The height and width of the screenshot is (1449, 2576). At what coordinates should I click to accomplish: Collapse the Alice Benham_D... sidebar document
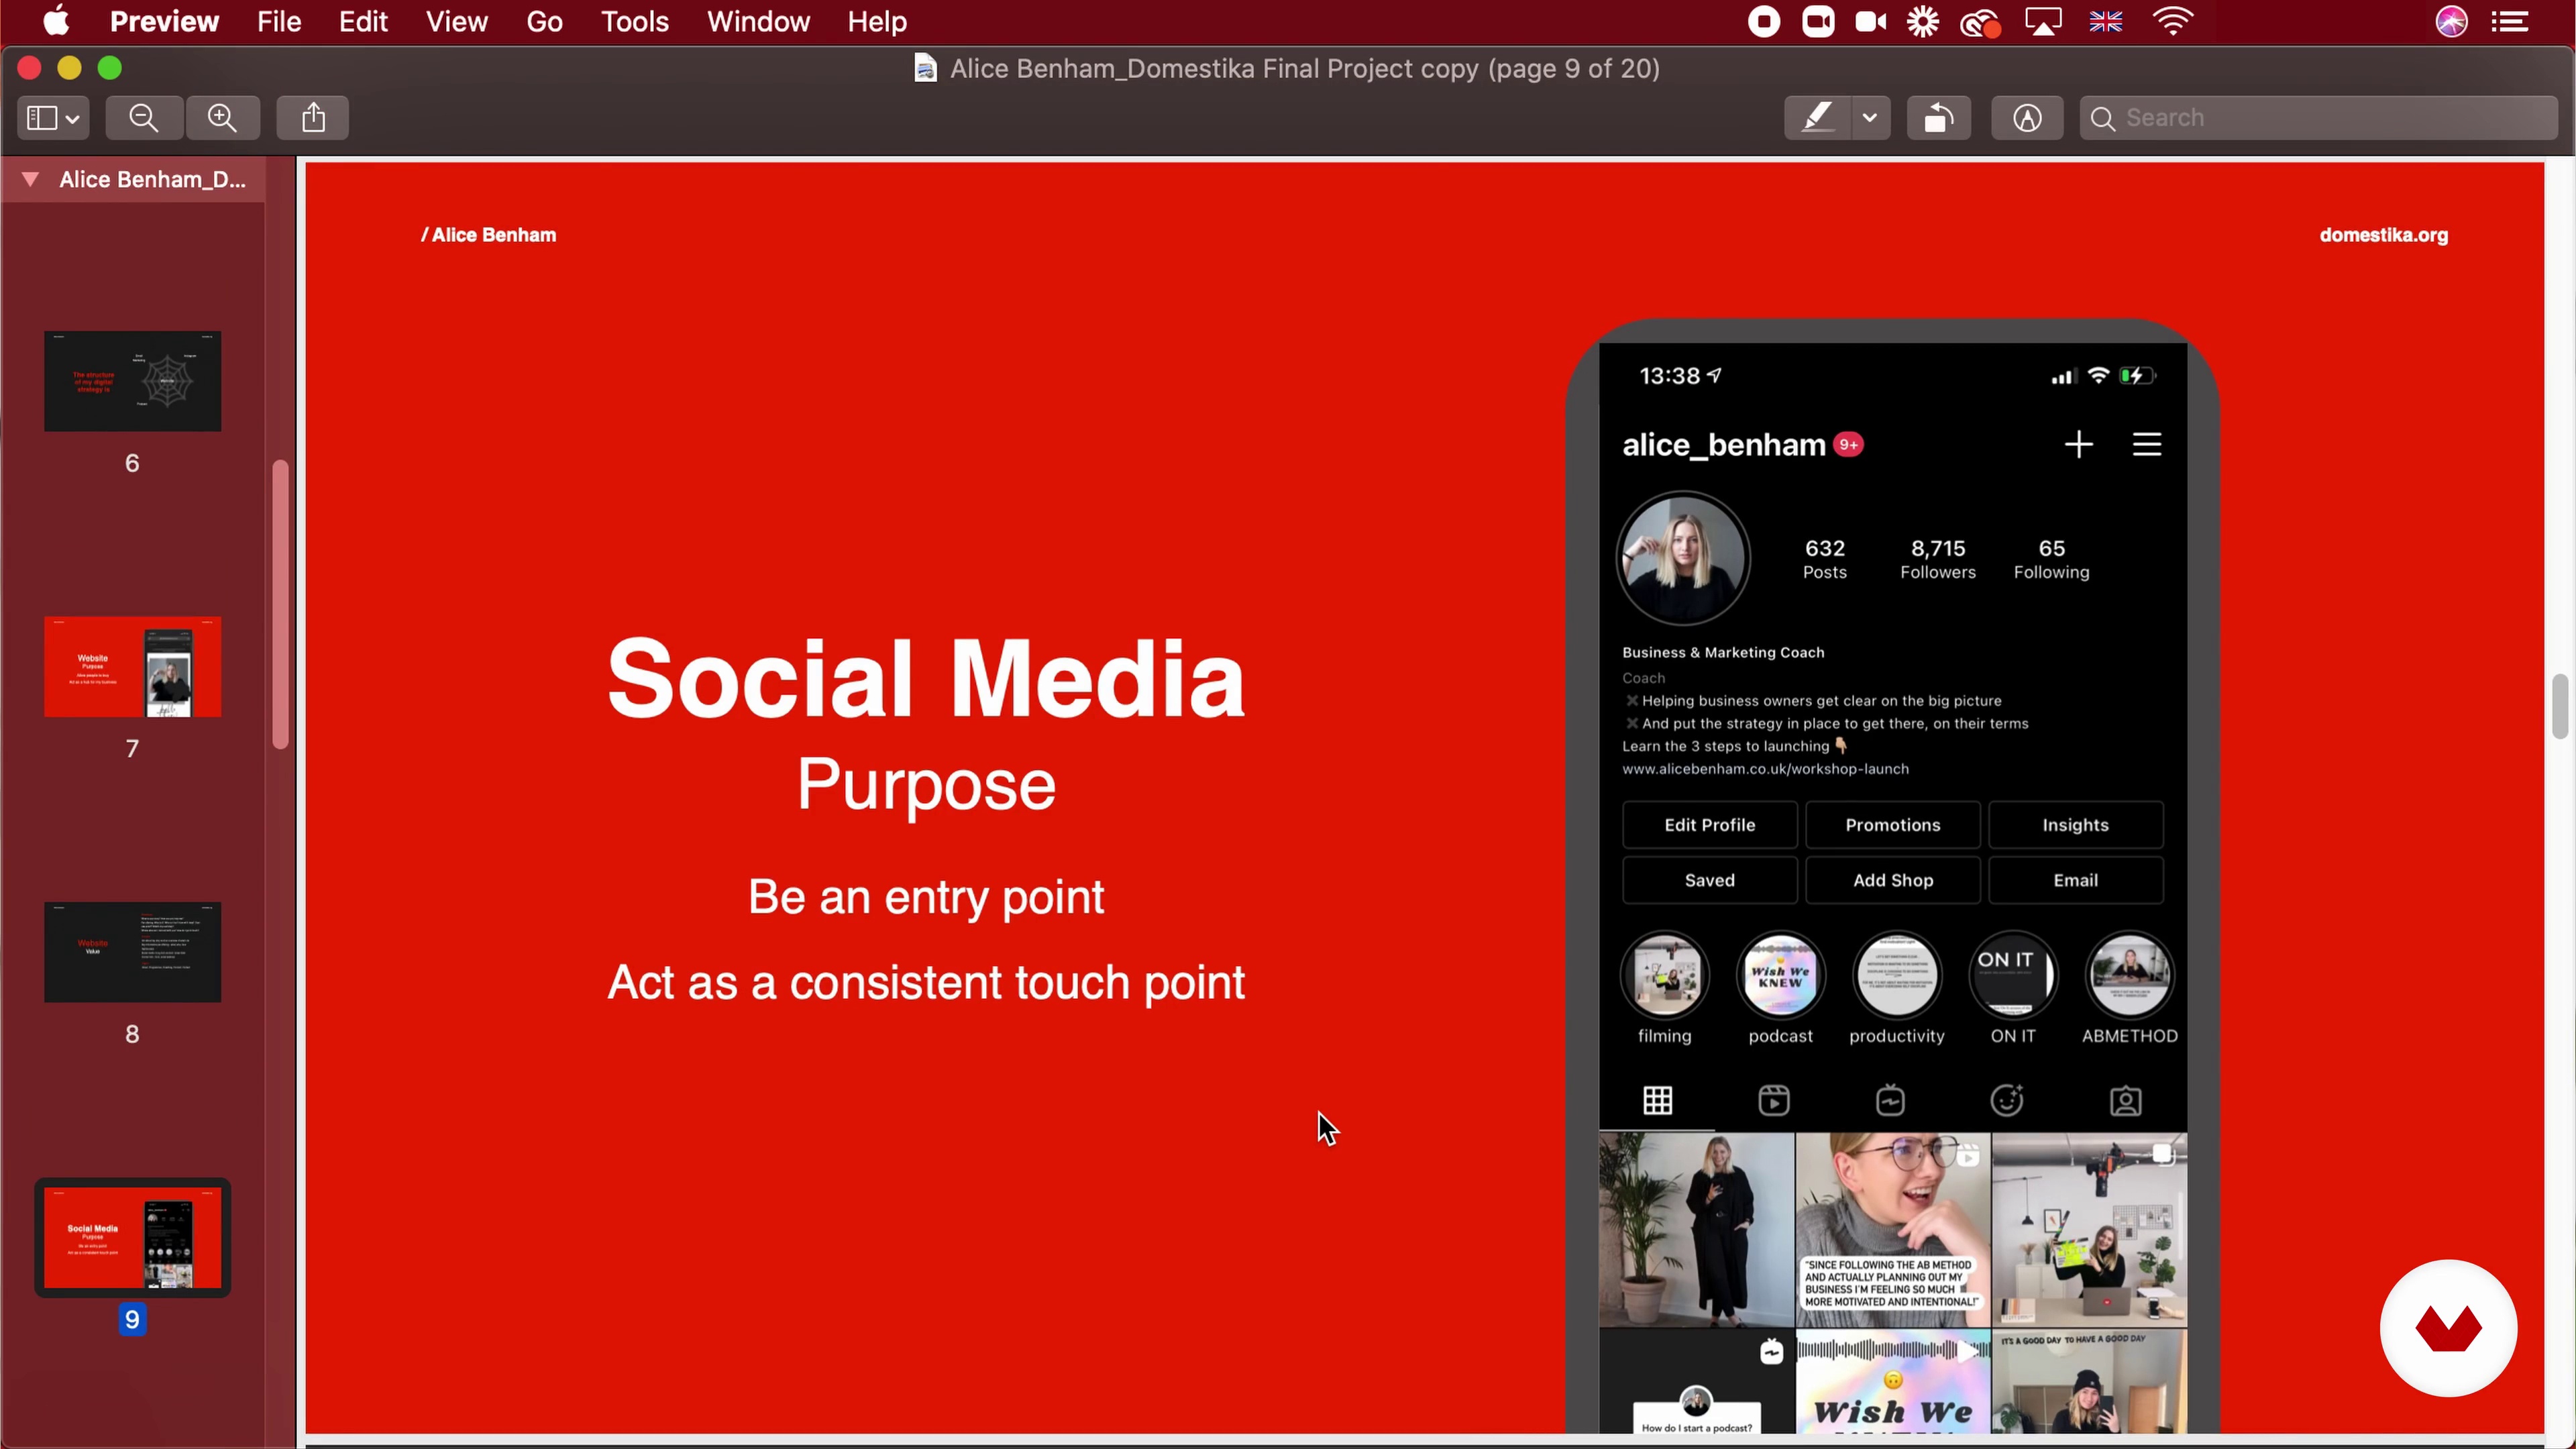click(x=30, y=179)
